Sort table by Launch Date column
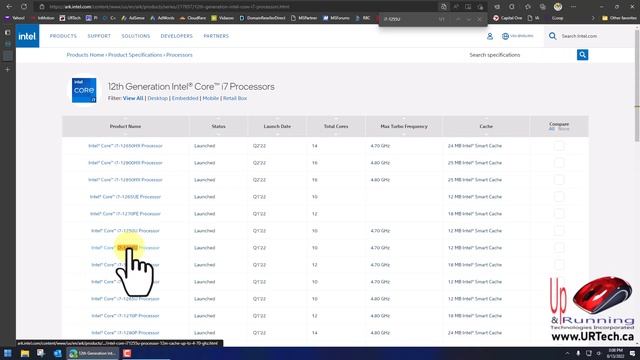This screenshot has width=640, height=360. click(x=277, y=127)
